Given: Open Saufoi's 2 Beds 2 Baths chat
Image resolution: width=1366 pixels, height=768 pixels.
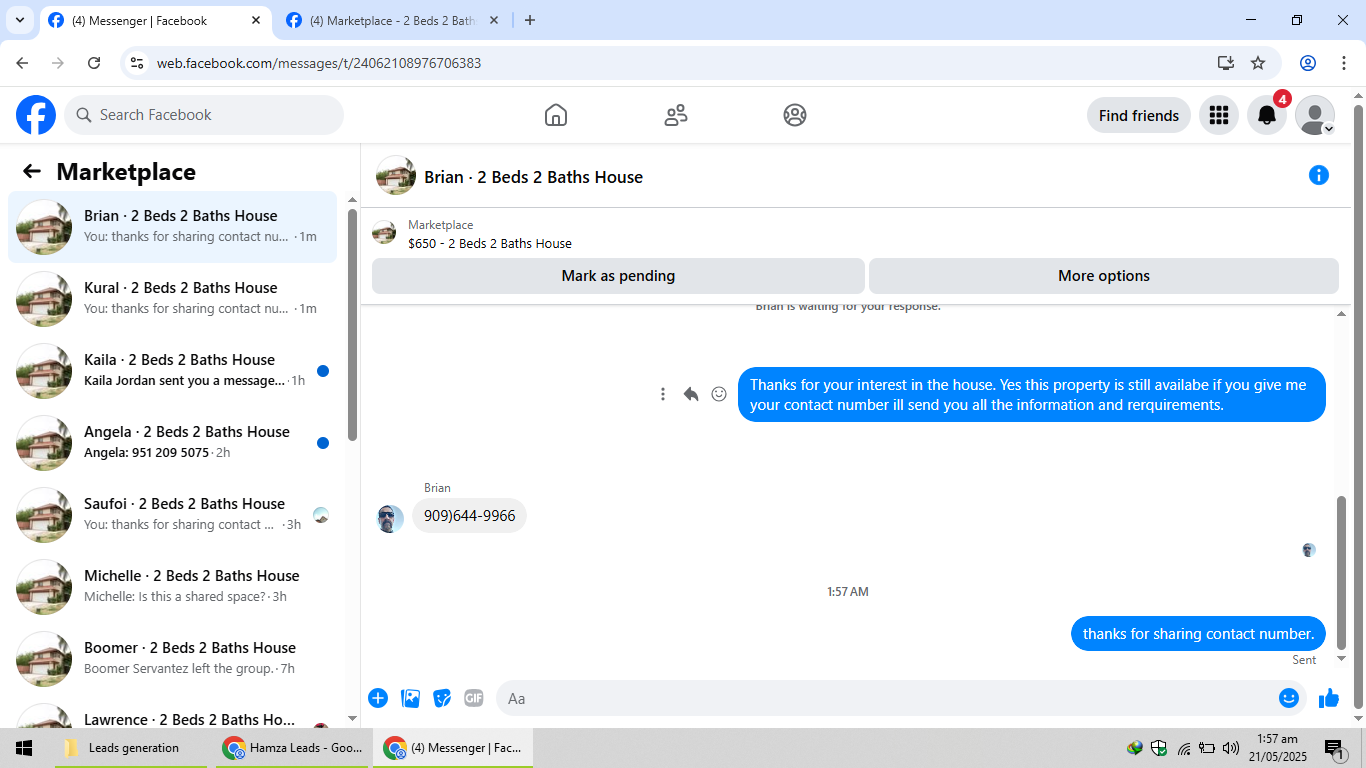Looking at the screenshot, I should [x=173, y=515].
